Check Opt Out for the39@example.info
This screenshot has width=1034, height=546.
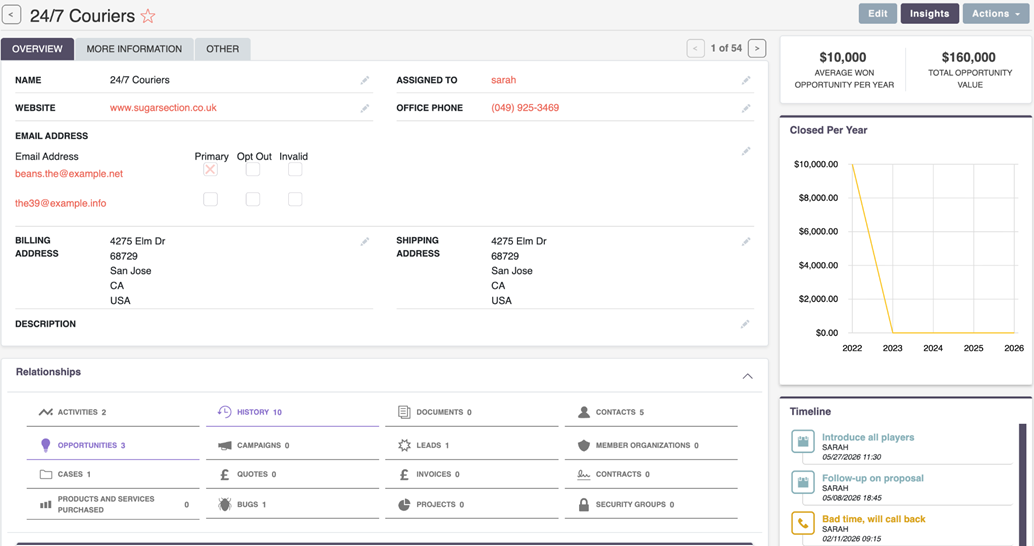click(253, 199)
